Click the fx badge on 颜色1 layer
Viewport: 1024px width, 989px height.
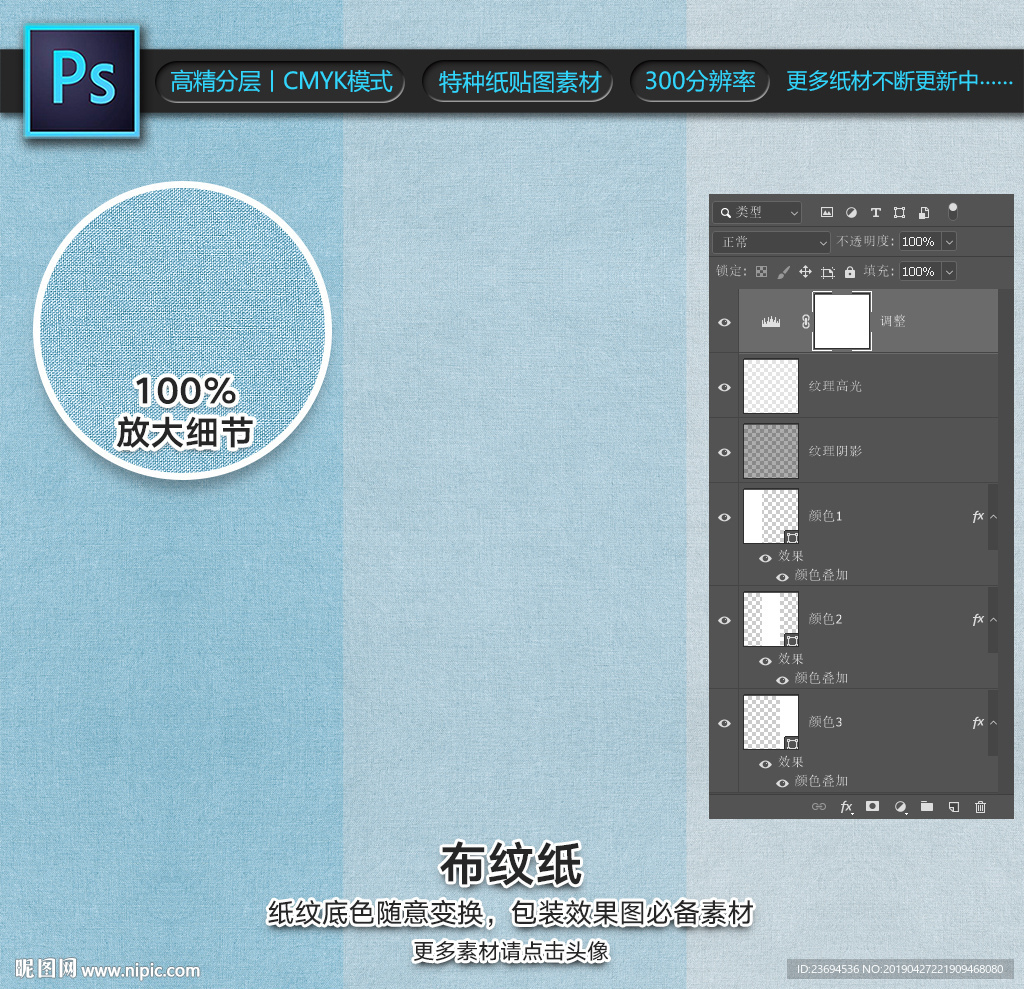click(x=978, y=517)
